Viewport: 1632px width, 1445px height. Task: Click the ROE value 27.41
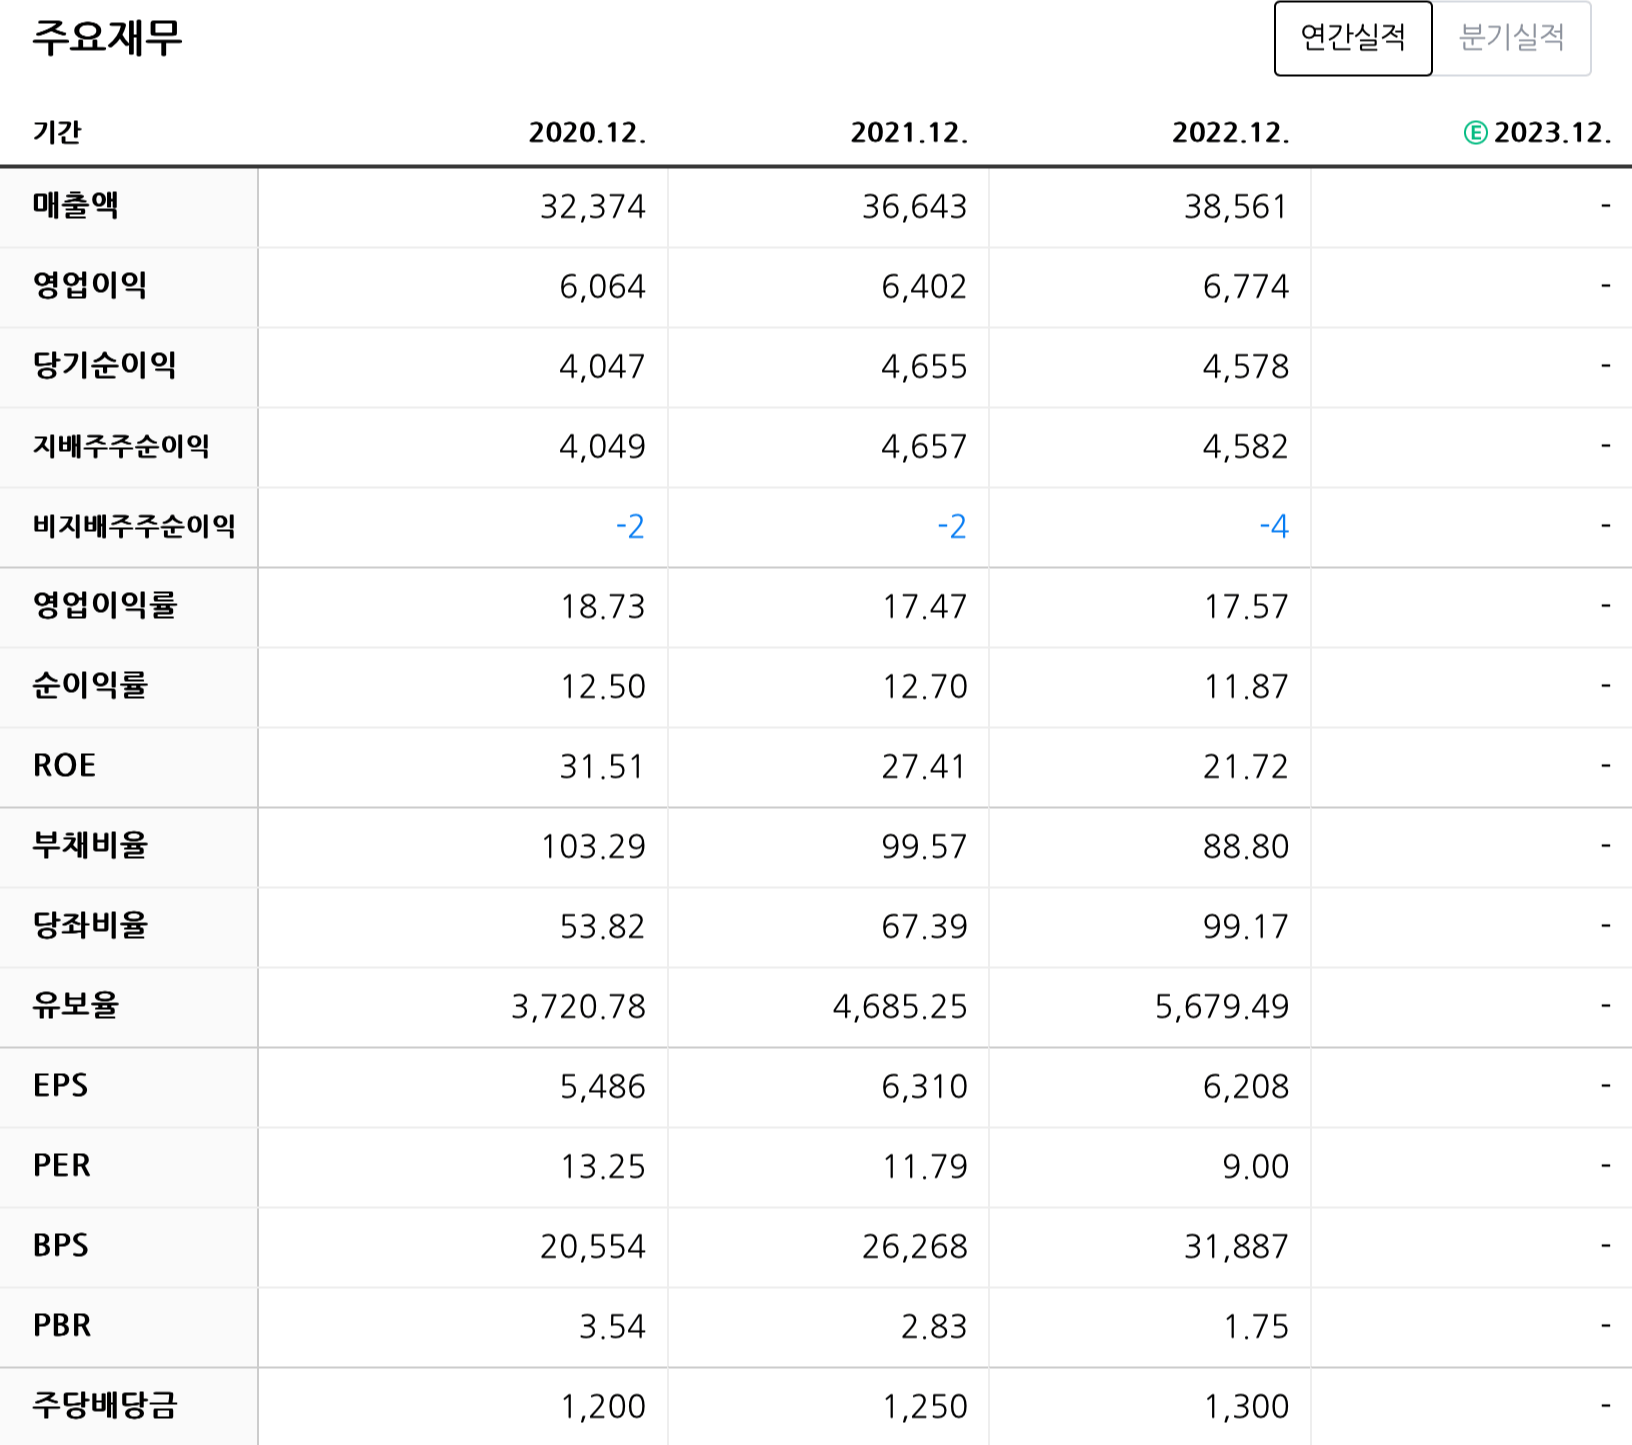coord(925,767)
